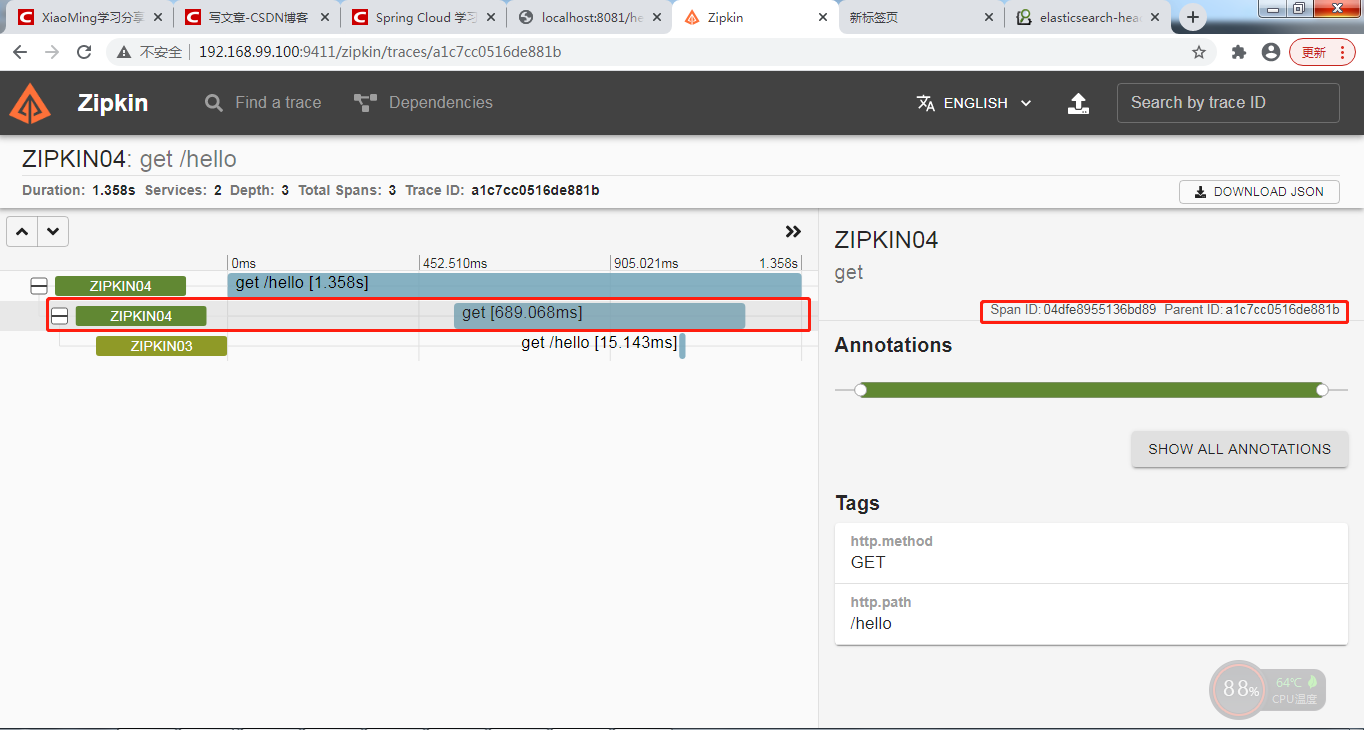The height and width of the screenshot is (730, 1364).
Task: Click SHOW ALL ANNOTATIONS button
Action: [x=1240, y=449]
